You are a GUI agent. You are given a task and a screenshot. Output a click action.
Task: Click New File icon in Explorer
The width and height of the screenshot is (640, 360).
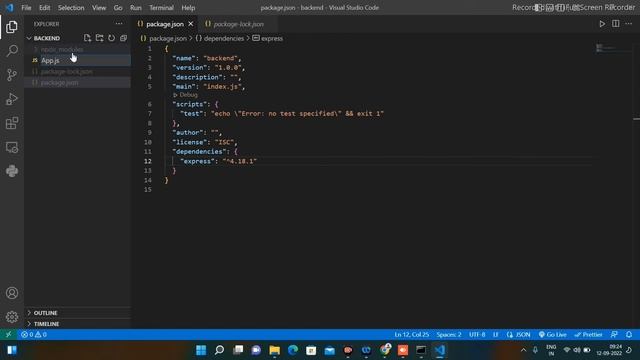coord(87,38)
